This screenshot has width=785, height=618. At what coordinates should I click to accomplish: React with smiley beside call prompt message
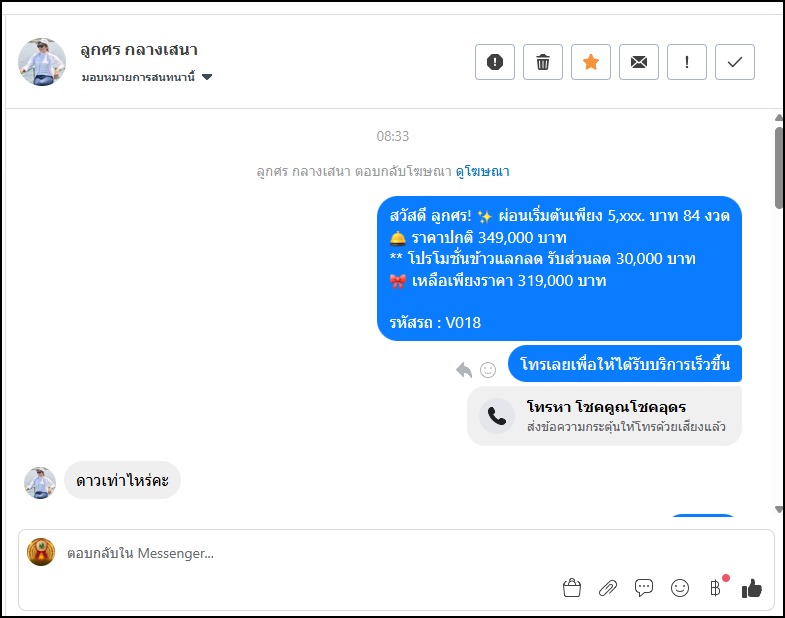[488, 370]
